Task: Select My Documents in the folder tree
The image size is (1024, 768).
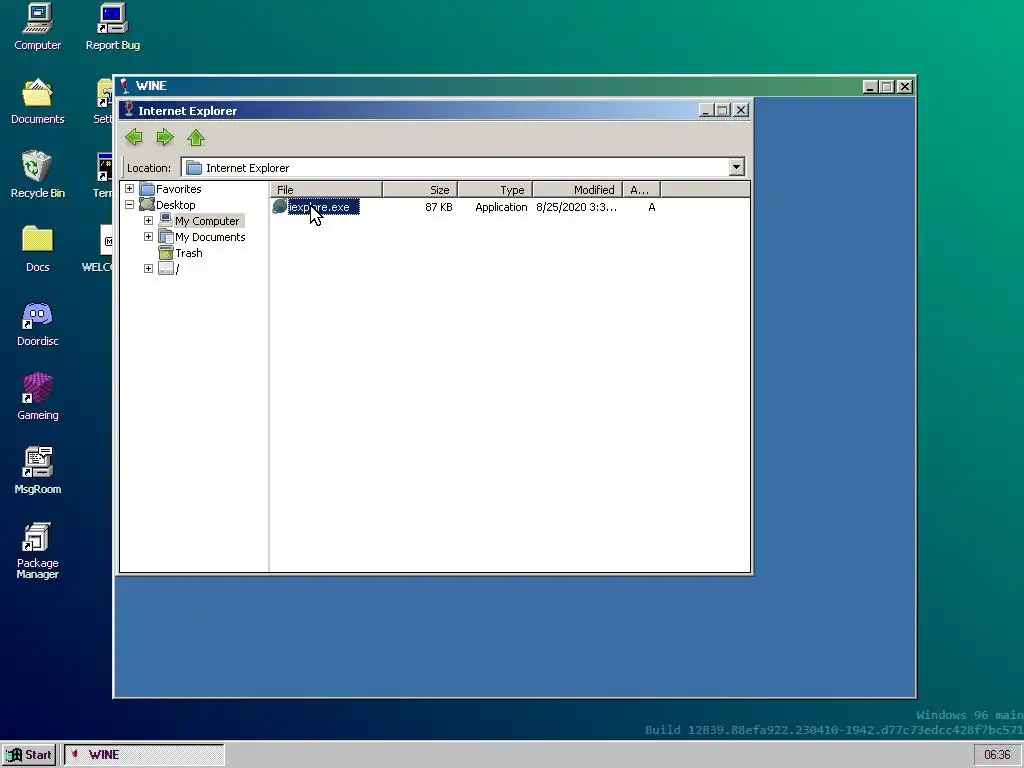Action: click(x=210, y=237)
